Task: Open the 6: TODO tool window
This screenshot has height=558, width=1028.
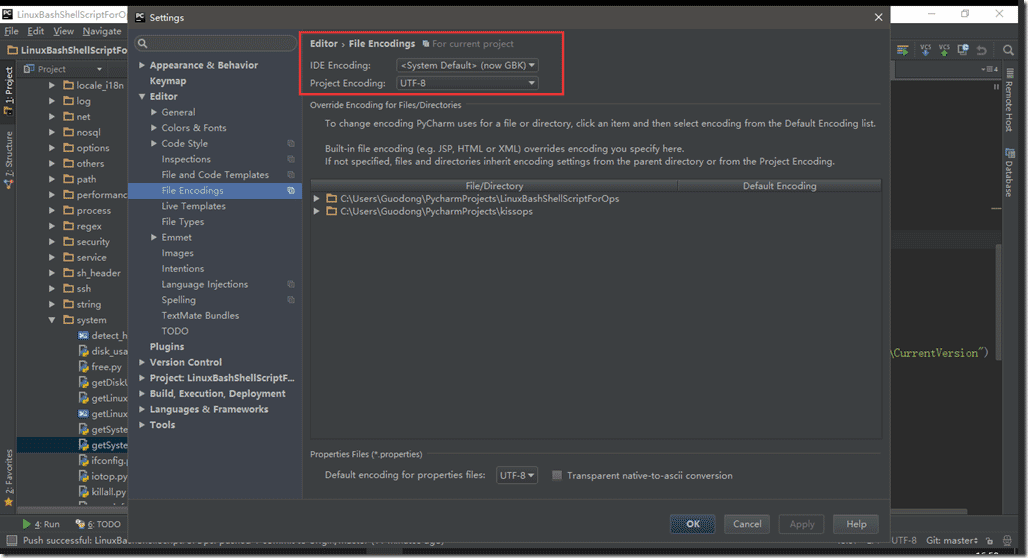Action: click(98, 524)
